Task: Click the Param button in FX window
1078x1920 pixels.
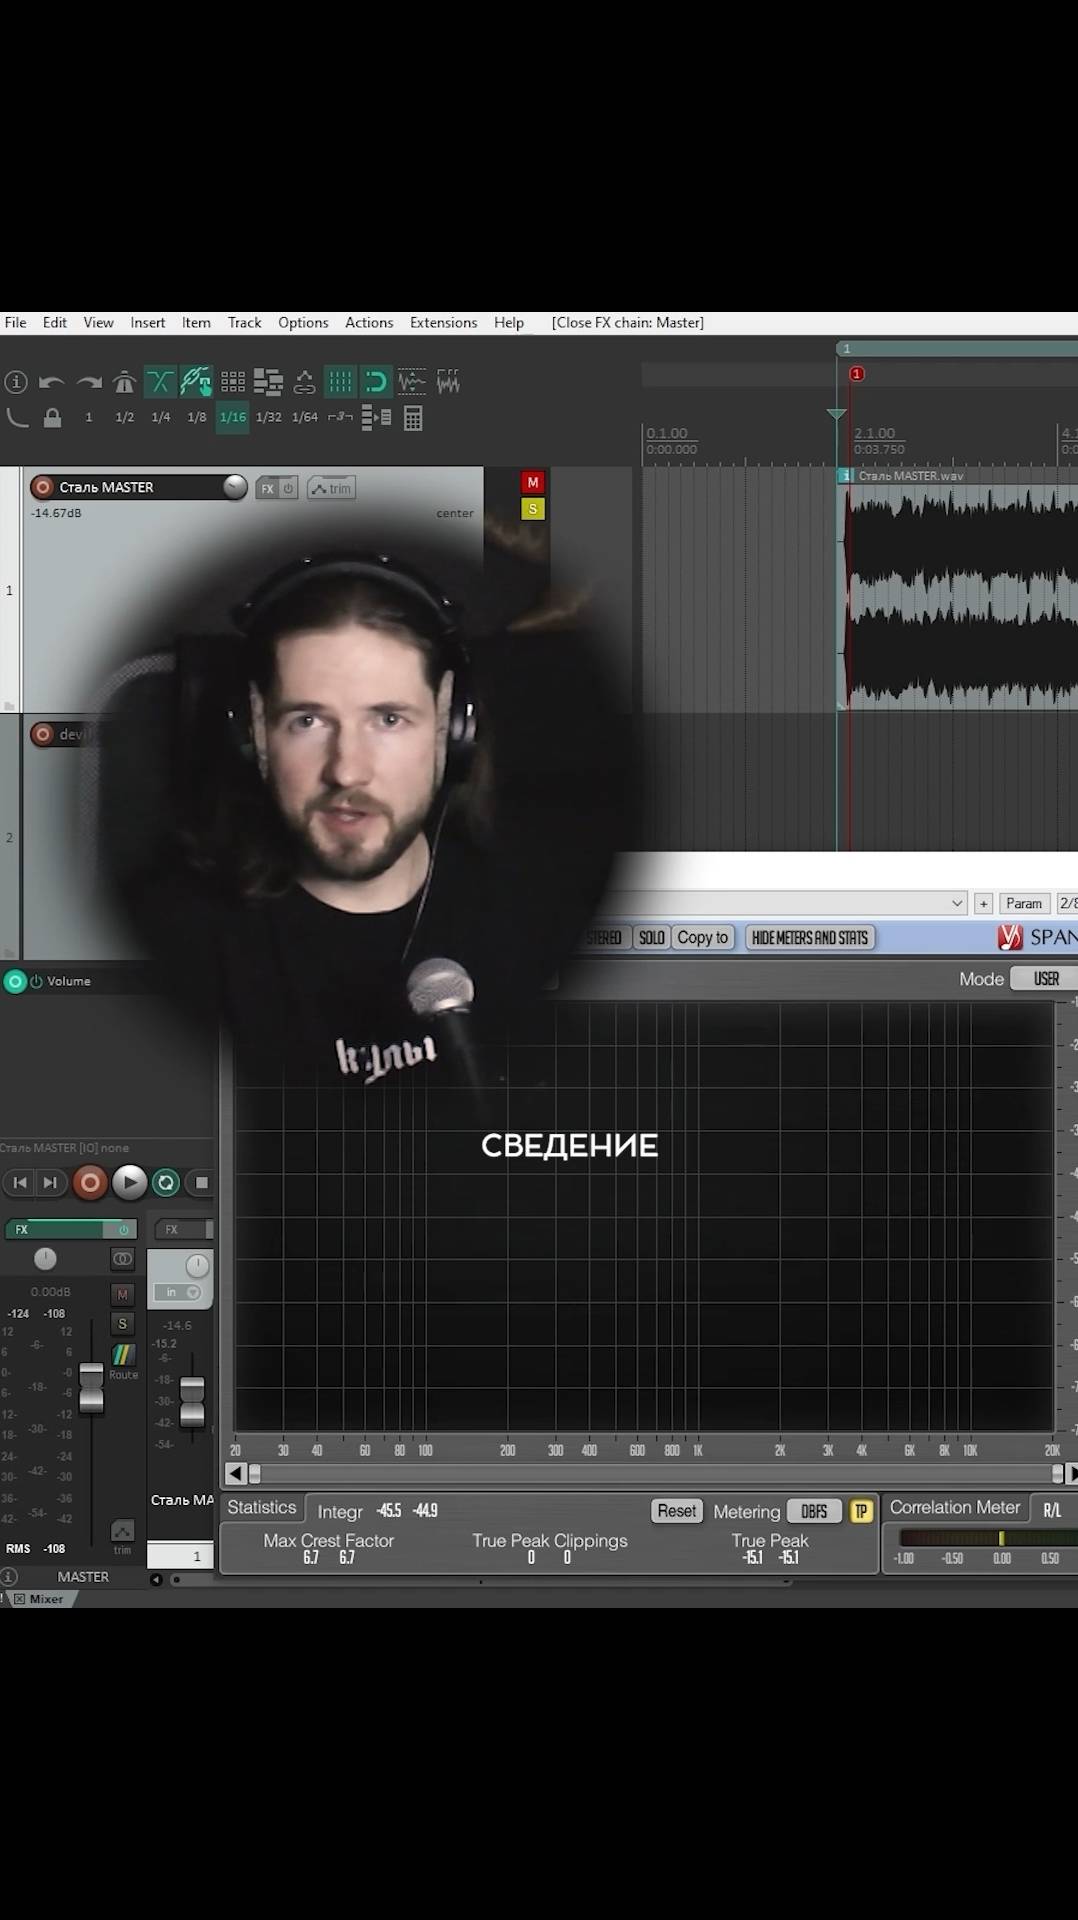Action: click(1024, 903)
